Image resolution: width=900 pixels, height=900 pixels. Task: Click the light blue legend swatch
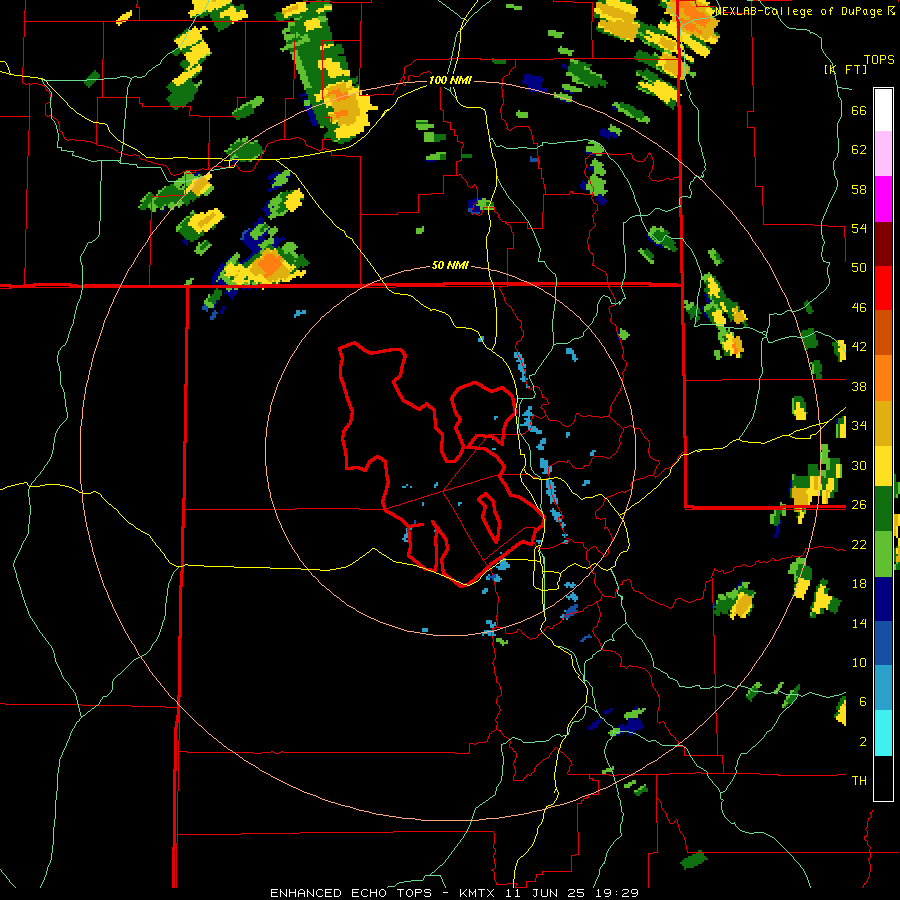click(883, 689)
